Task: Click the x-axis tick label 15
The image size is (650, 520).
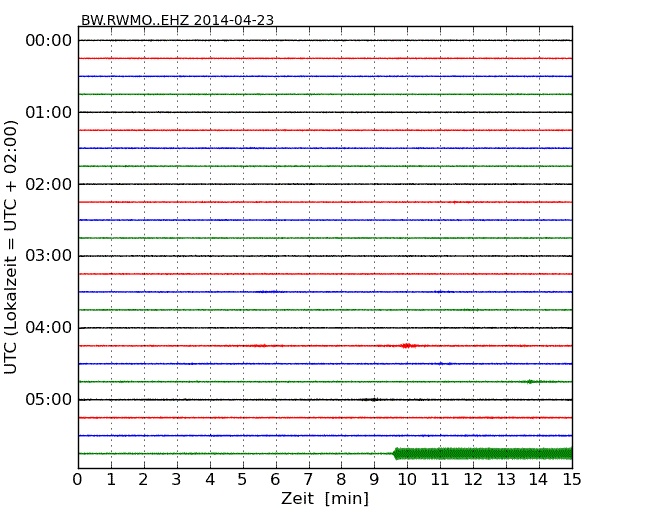Action: click(572, 480)
